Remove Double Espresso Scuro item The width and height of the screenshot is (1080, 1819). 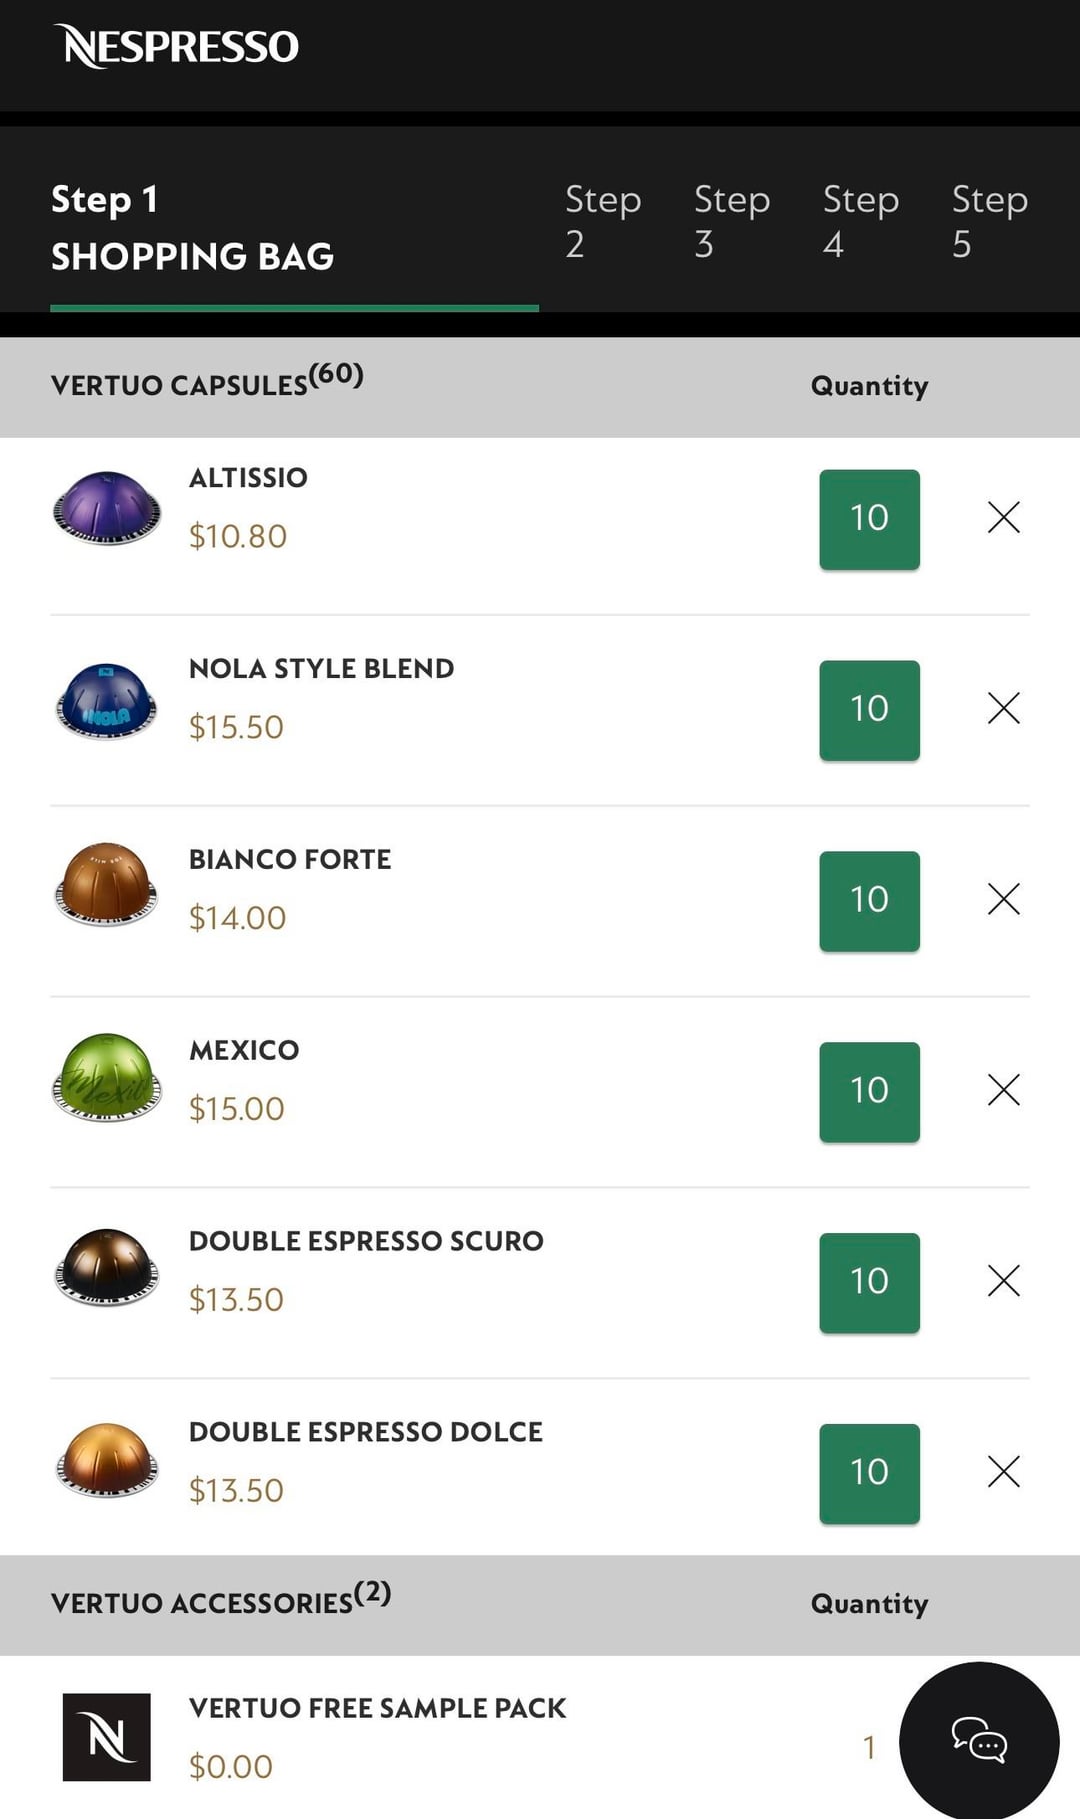(x=1003, y=1281)
